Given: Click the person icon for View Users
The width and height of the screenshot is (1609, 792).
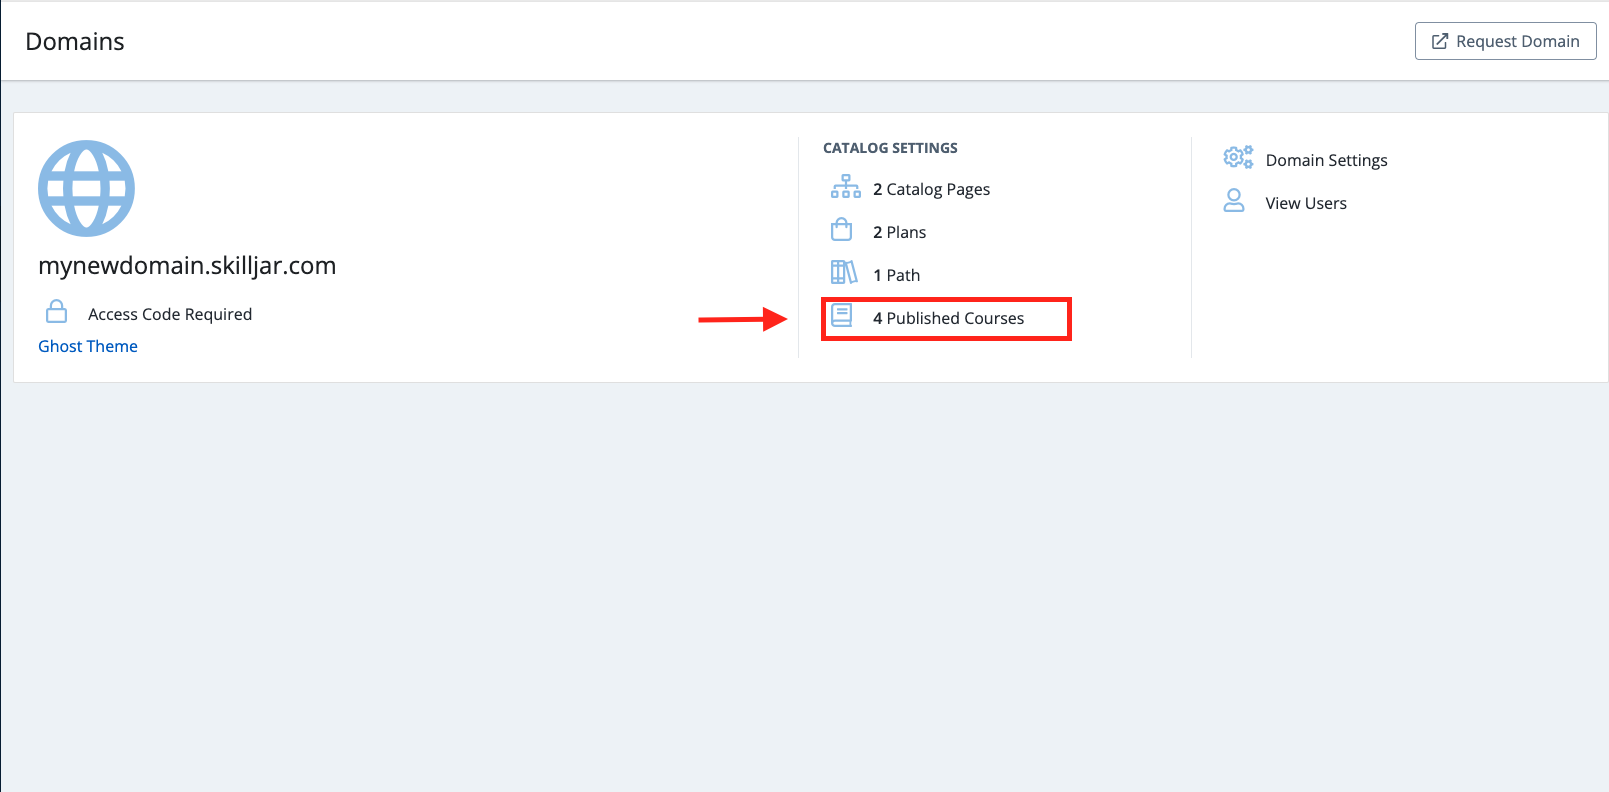Looking at the screenshot, I should 1234,201.
